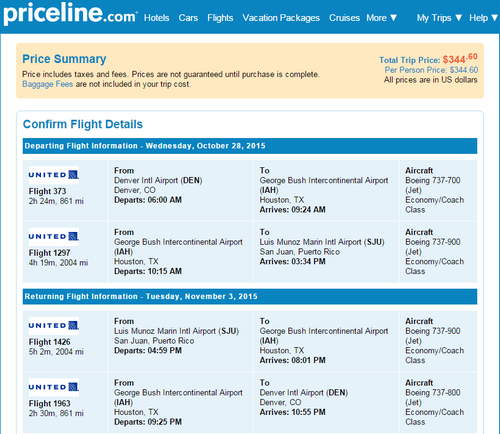Screen dimensions: 500x434
Task: Click the Departing Flight Information header bar
Action: [250, 146]
